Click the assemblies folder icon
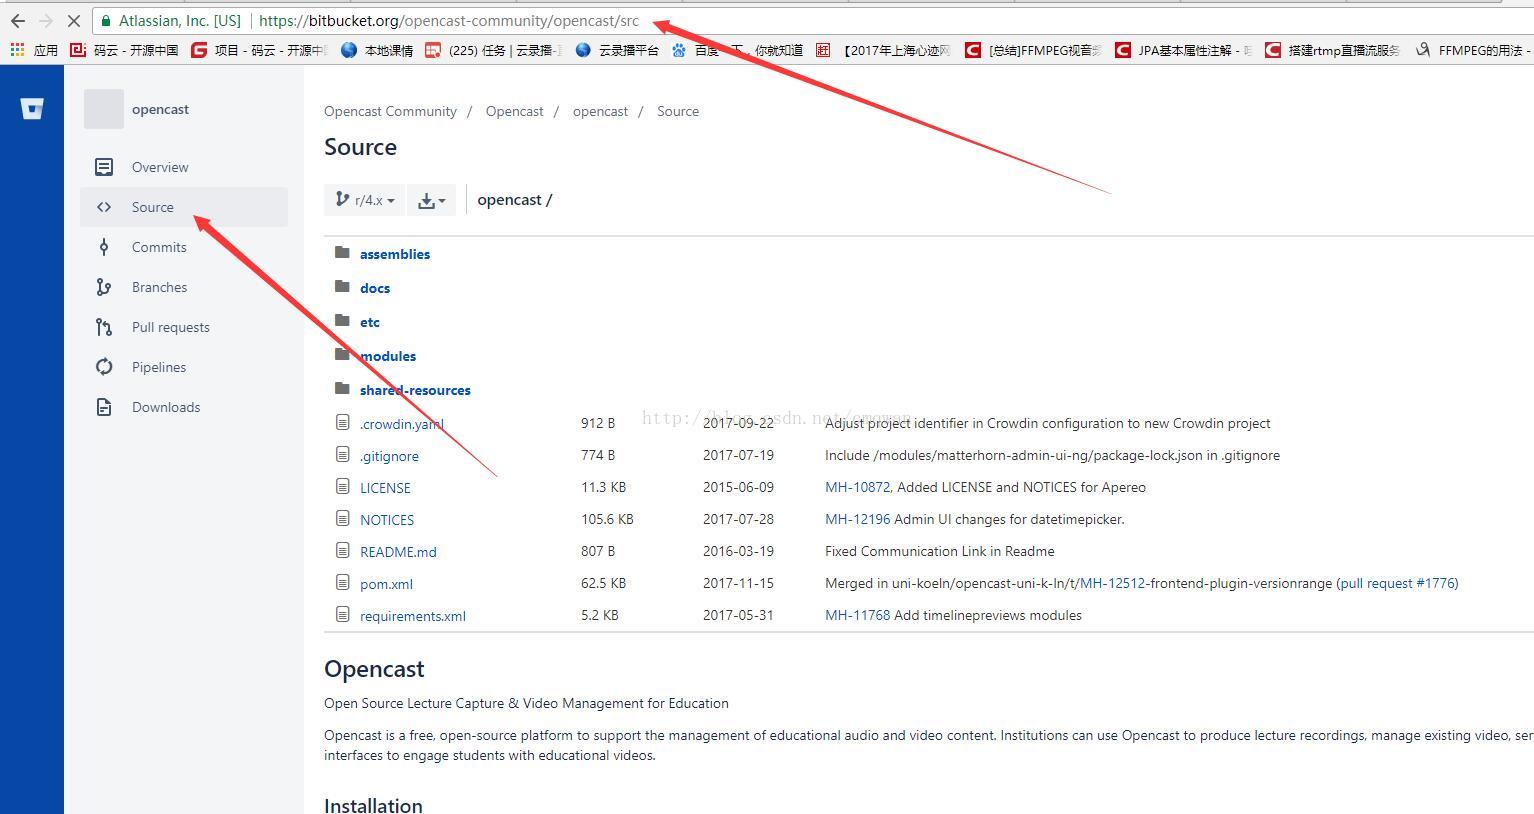 [342, 252]
